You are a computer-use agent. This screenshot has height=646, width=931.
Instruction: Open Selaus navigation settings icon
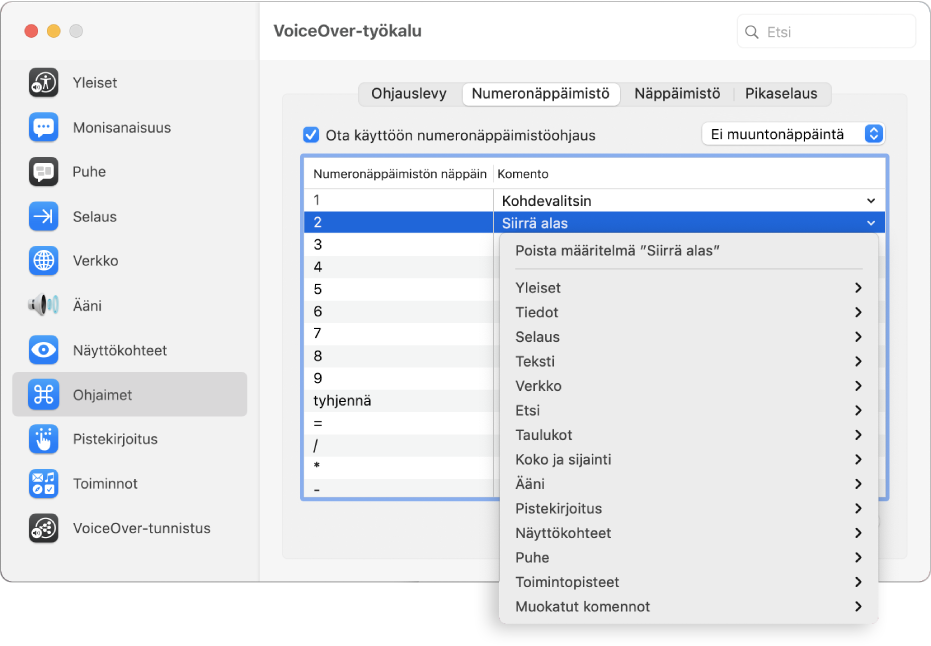[x=42, y=216]
